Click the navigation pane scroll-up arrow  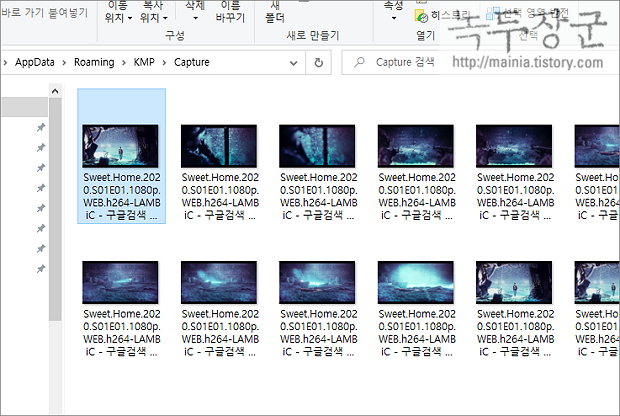point(55,91)
